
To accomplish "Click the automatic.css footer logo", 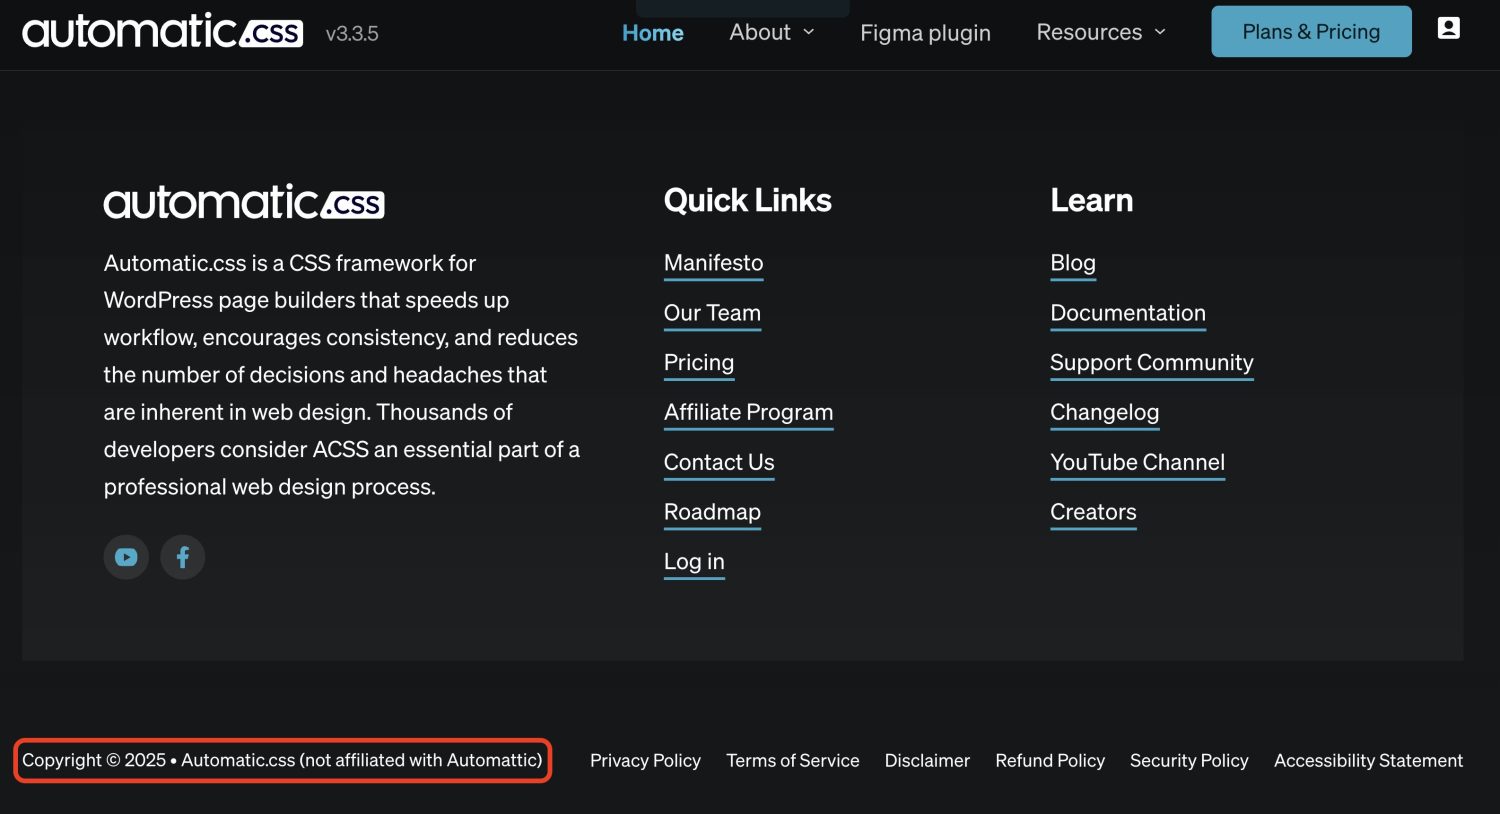I will [244, 202].
